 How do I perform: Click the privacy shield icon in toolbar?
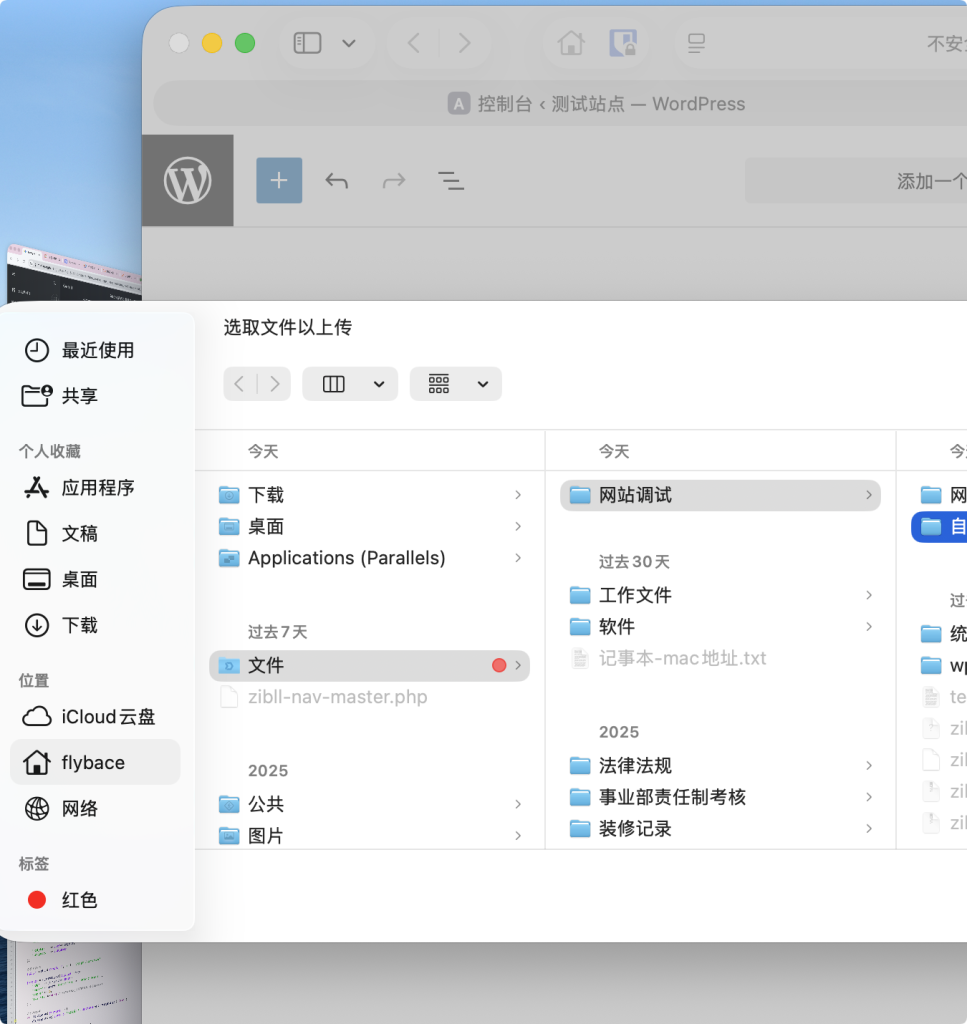click(623, 43)
